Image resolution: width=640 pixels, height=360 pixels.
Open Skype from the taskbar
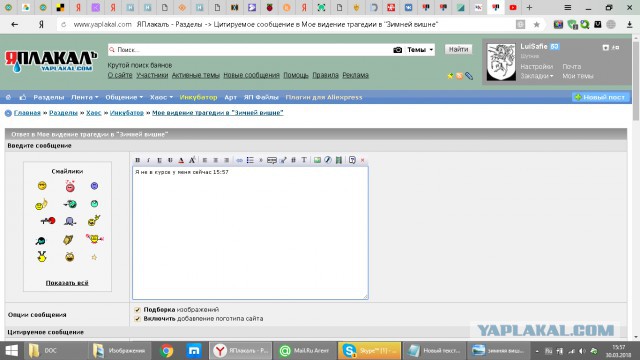[x=369, y=351]
